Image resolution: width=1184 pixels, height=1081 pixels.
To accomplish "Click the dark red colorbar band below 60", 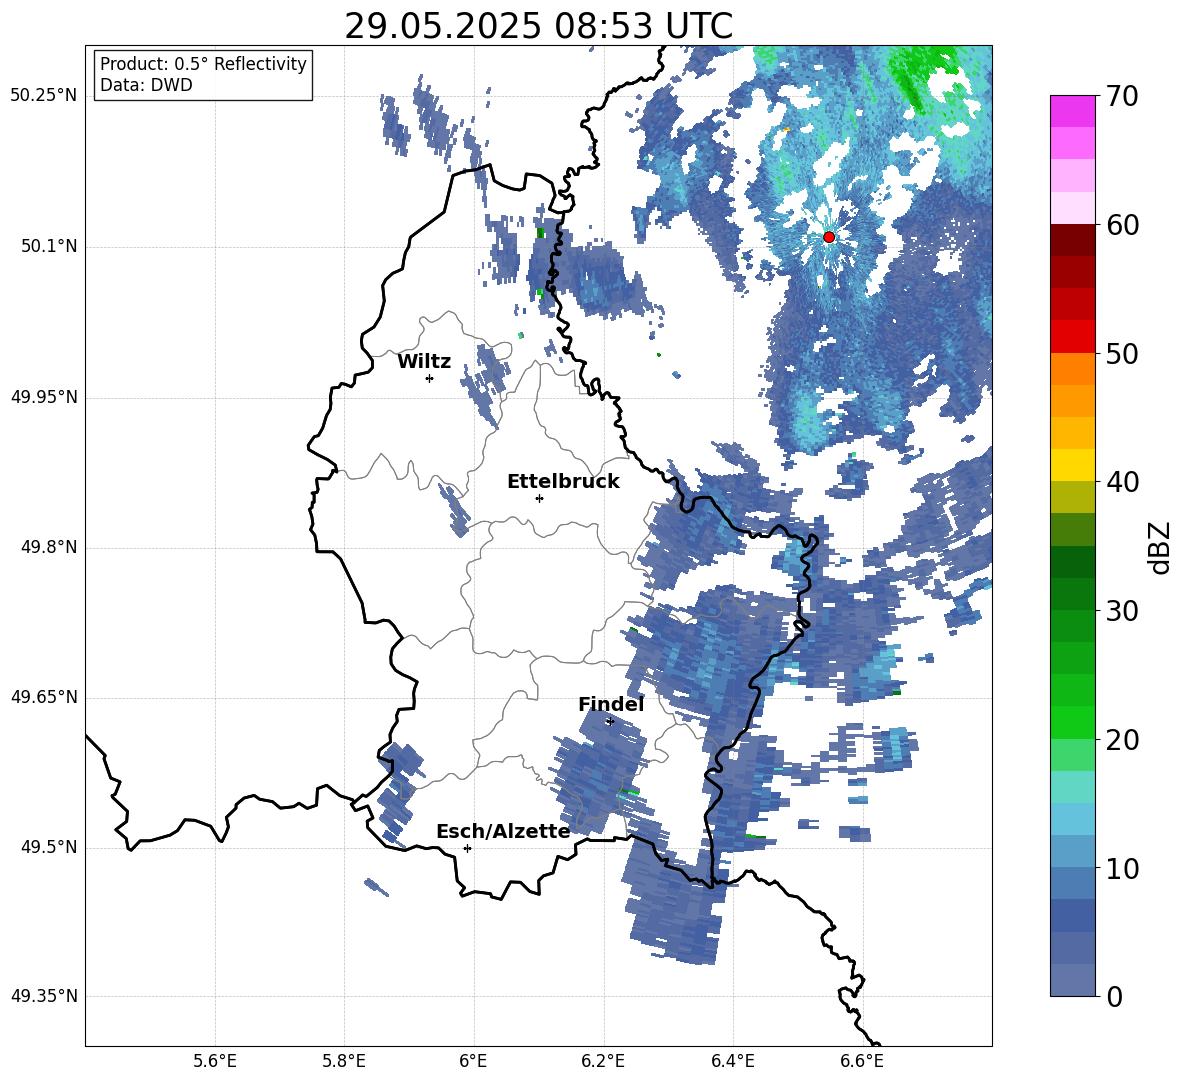I will point(1072,240).
